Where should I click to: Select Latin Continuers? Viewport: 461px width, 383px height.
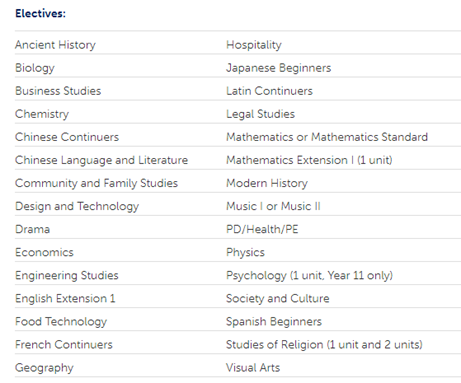pos(269,91)
